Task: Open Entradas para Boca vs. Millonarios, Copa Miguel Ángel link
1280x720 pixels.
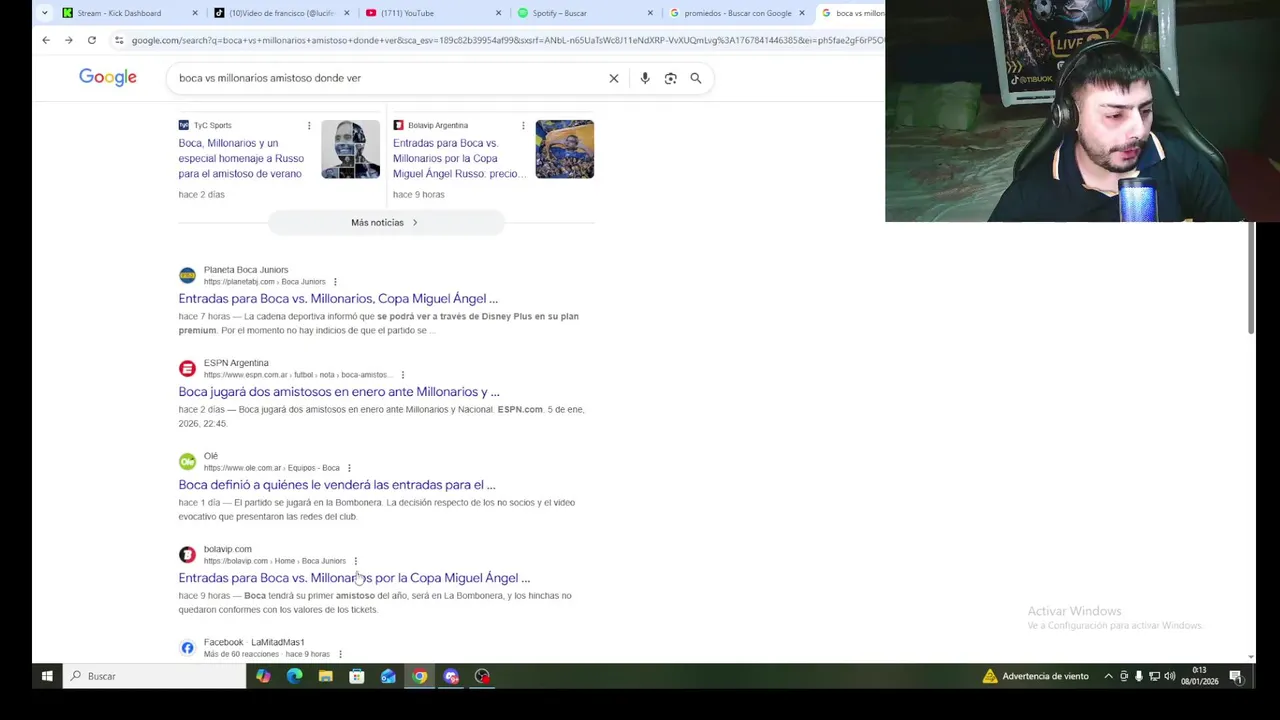Action: coord(338,298)
